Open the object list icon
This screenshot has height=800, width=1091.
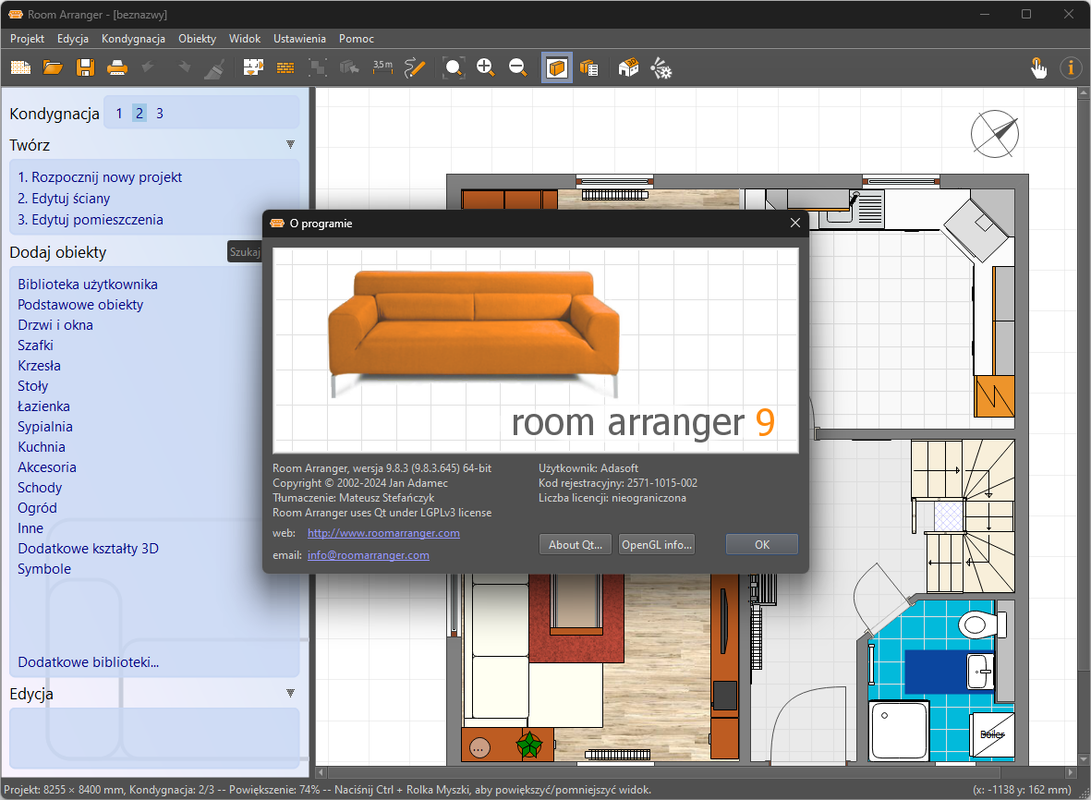click(589, 67)
